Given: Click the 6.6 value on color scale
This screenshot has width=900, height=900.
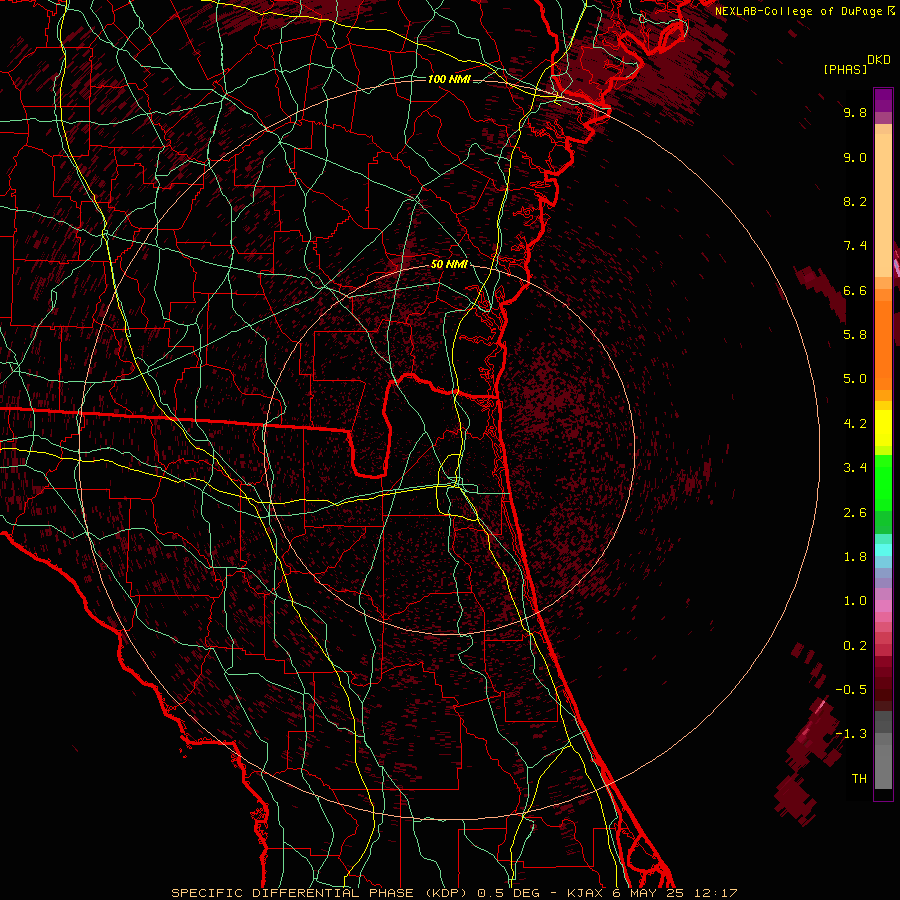Looking at the screenshot, I should (x=855, y=290).
